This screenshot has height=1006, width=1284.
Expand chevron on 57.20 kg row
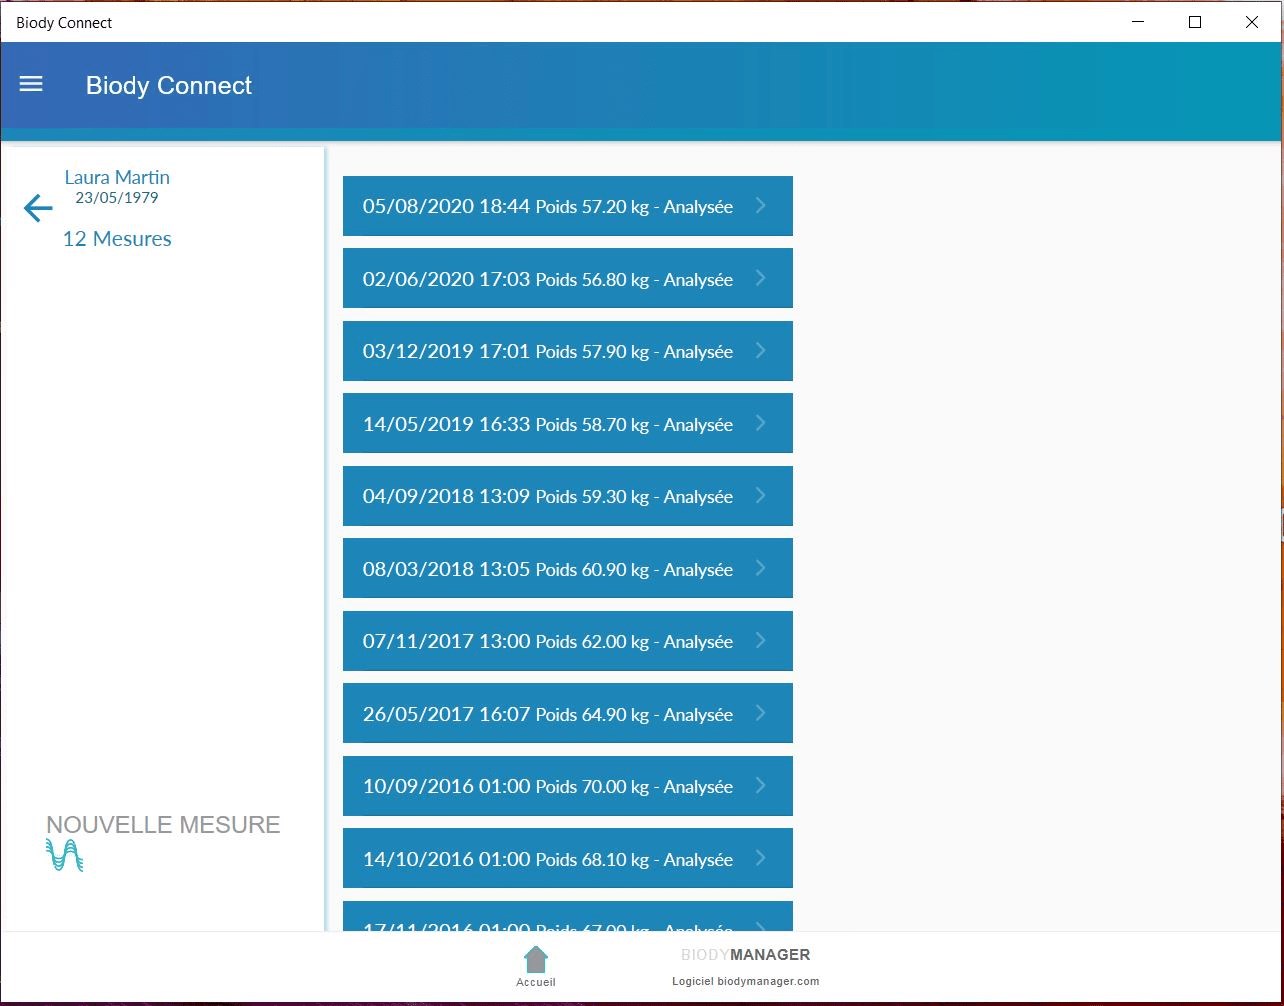pos(760,205)
